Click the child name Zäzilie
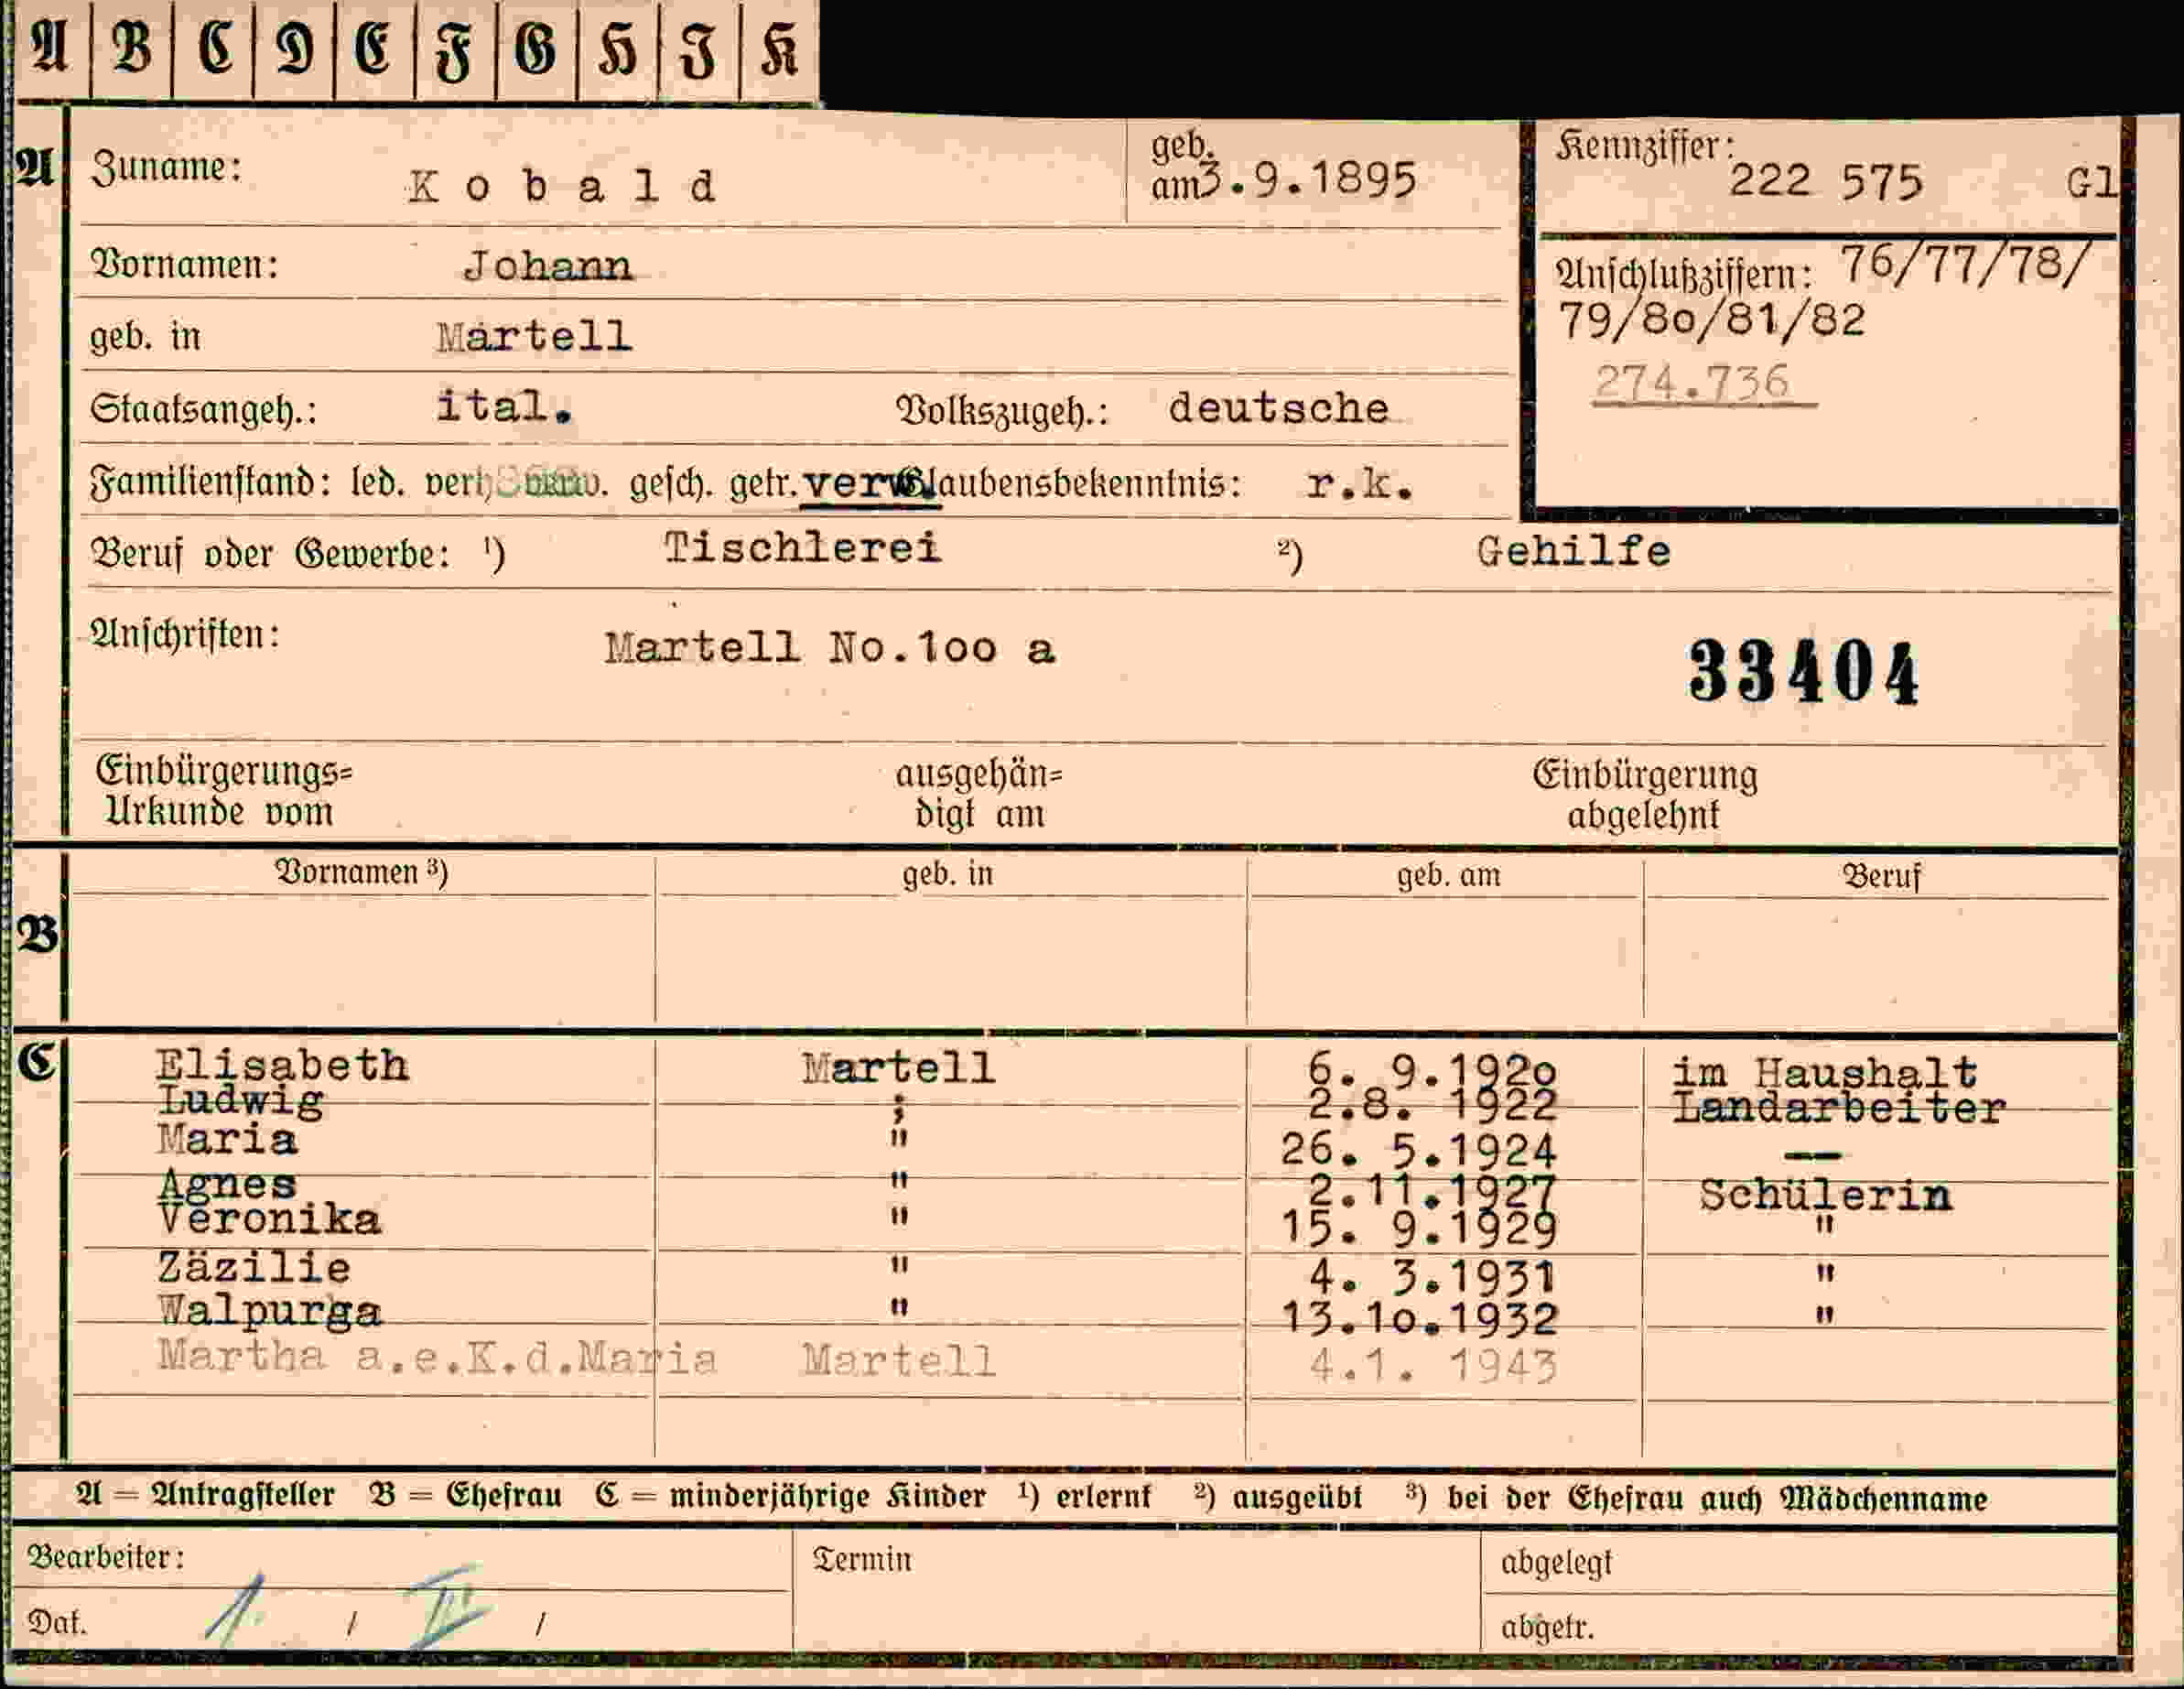The height and width of the screenshot is (1689, 2184). pyautogui.click(x=254, y=1268)
